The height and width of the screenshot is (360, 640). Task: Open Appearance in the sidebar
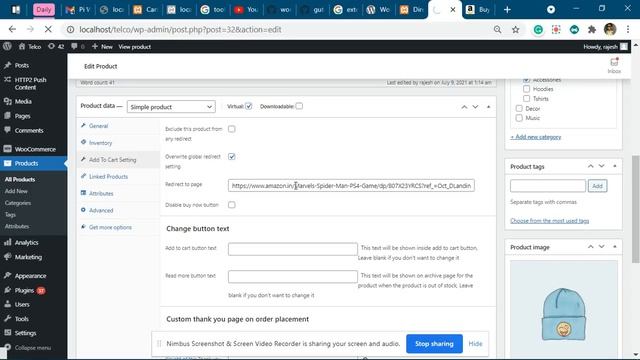coord(30,276)
